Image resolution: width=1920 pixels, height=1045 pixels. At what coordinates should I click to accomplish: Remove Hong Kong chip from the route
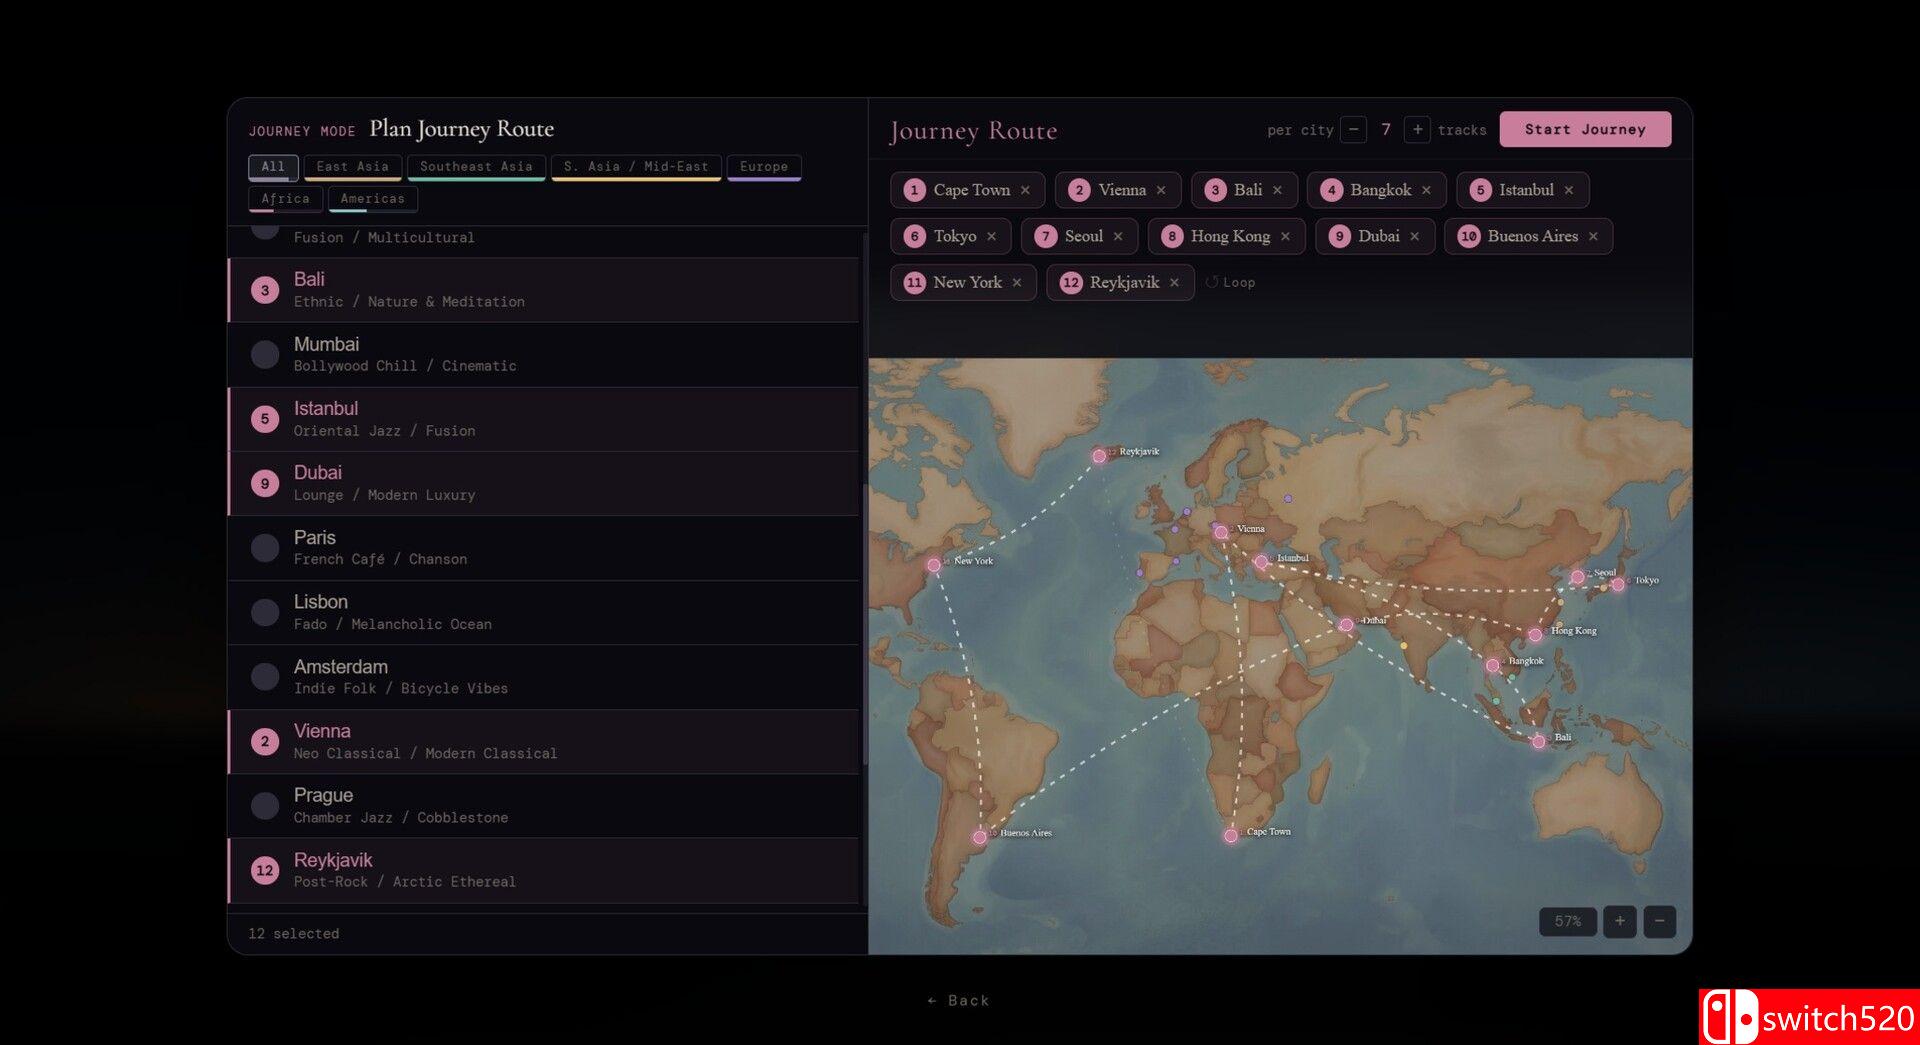(1285, 236)
